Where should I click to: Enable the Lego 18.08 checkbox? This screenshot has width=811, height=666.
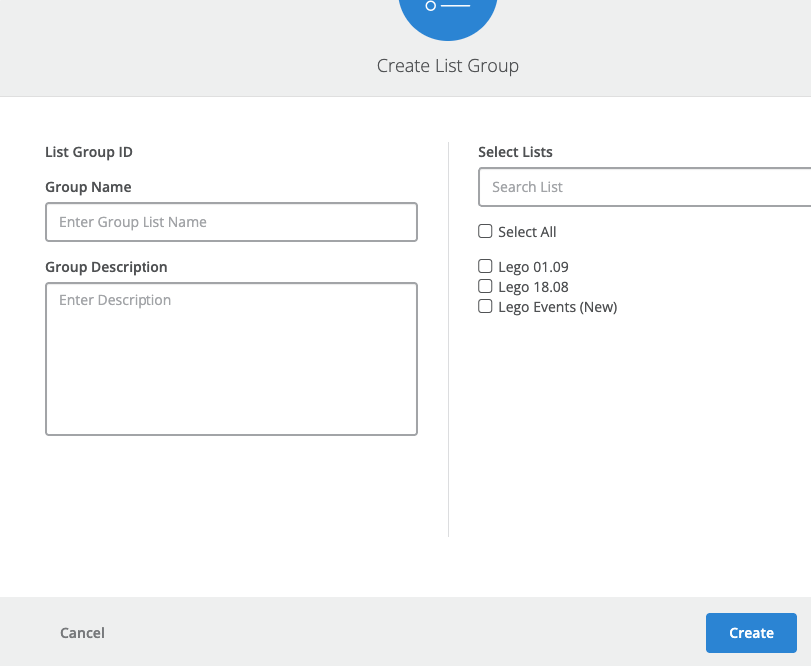point(485,286)
